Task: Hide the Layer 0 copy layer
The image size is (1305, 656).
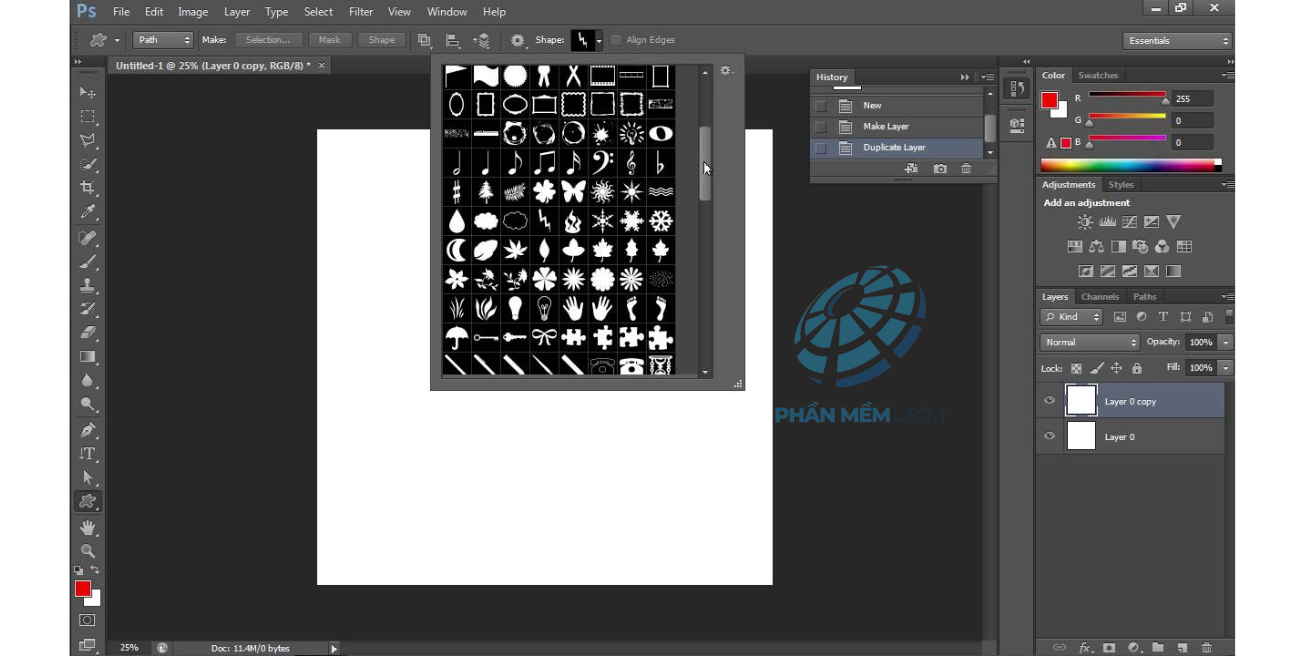Action: (1049, 401)
